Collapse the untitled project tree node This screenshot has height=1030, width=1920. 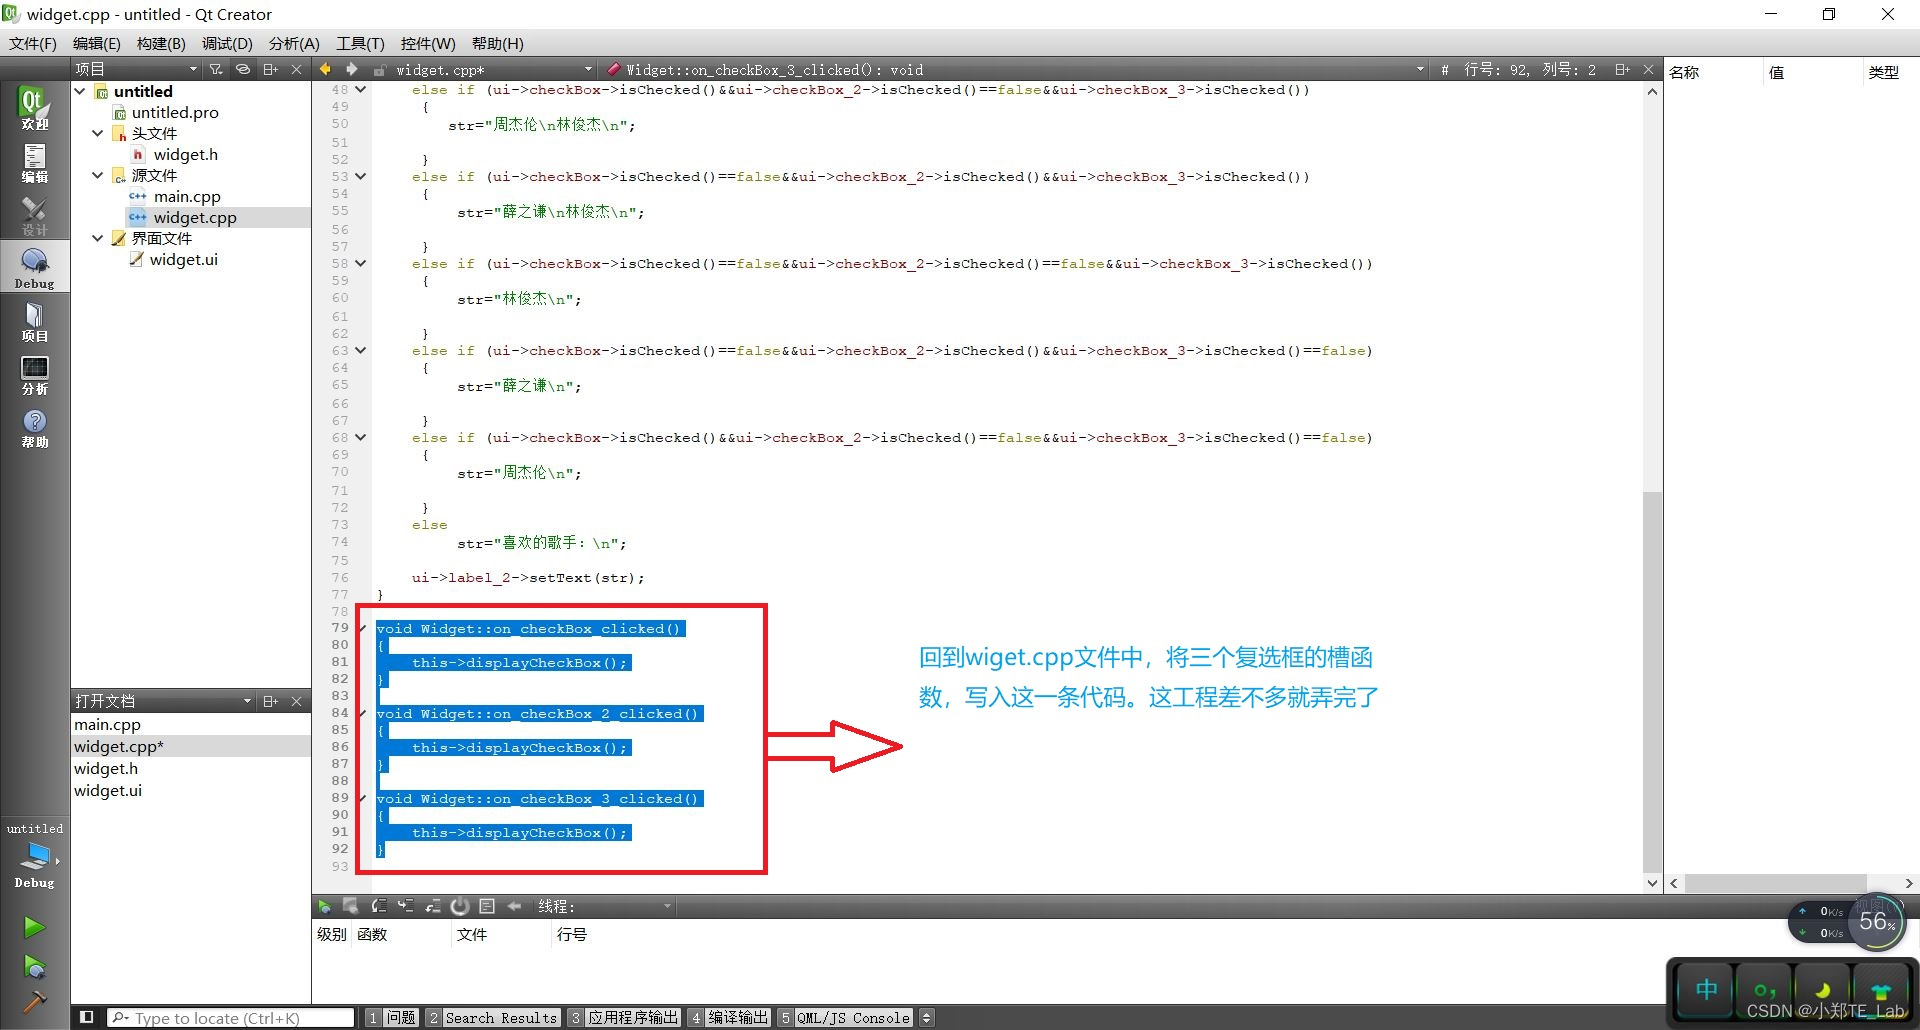tap(80, 91)
